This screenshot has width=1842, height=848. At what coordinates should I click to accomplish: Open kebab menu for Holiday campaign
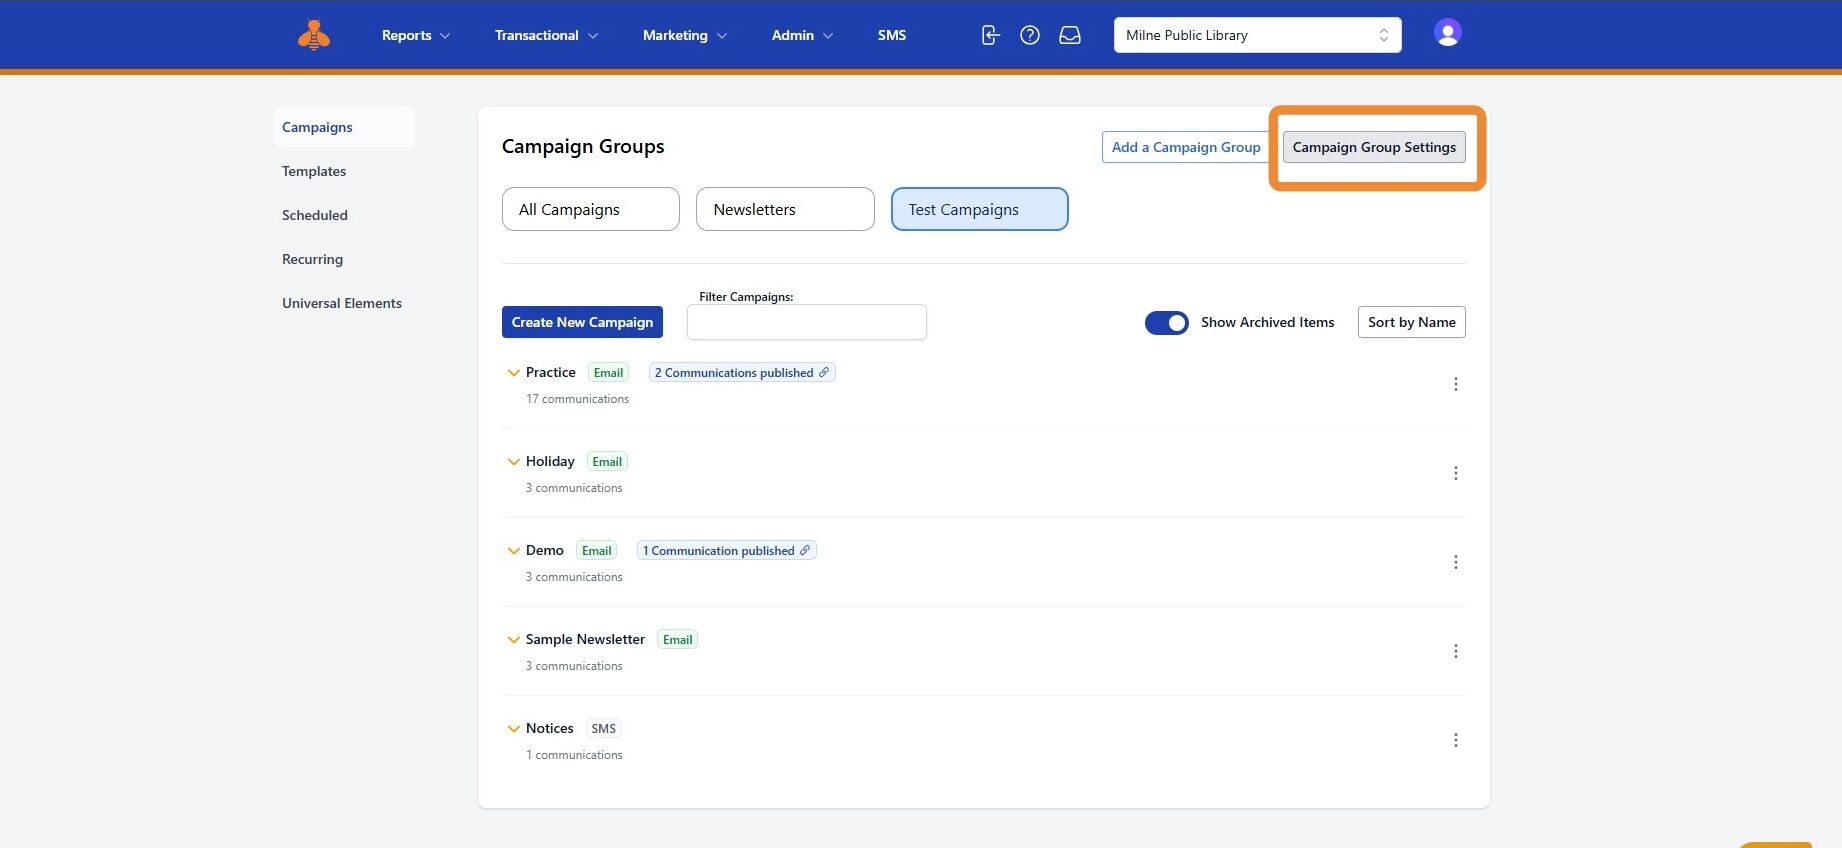click(x=1455, y=473)
